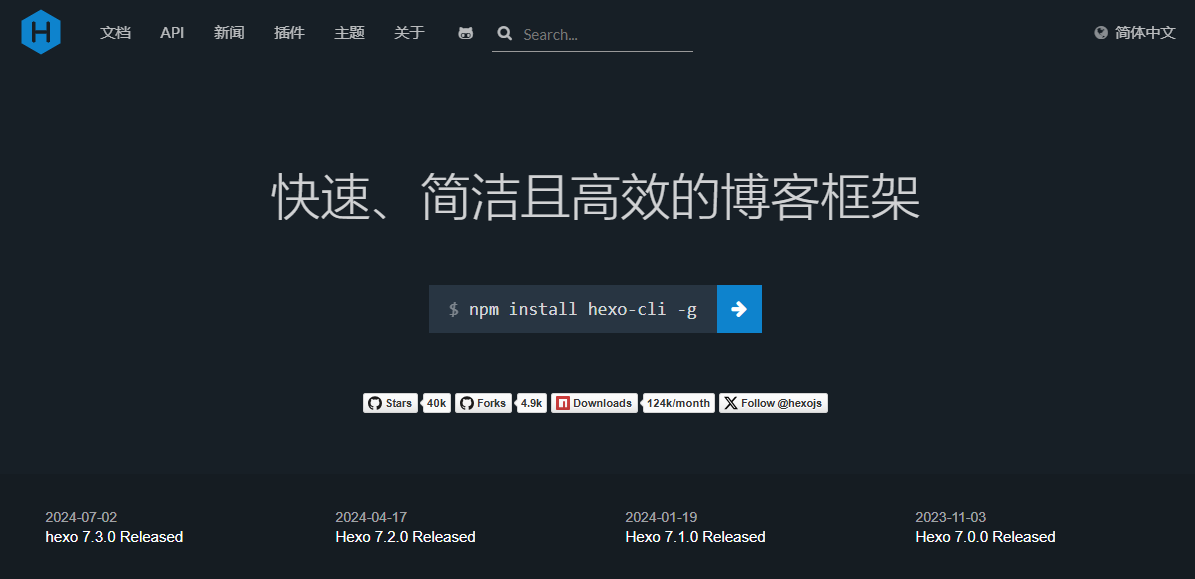This screenshot has width=1195, height=579.
Task: Click the Follow @hexojs badge
Action: 773,403
